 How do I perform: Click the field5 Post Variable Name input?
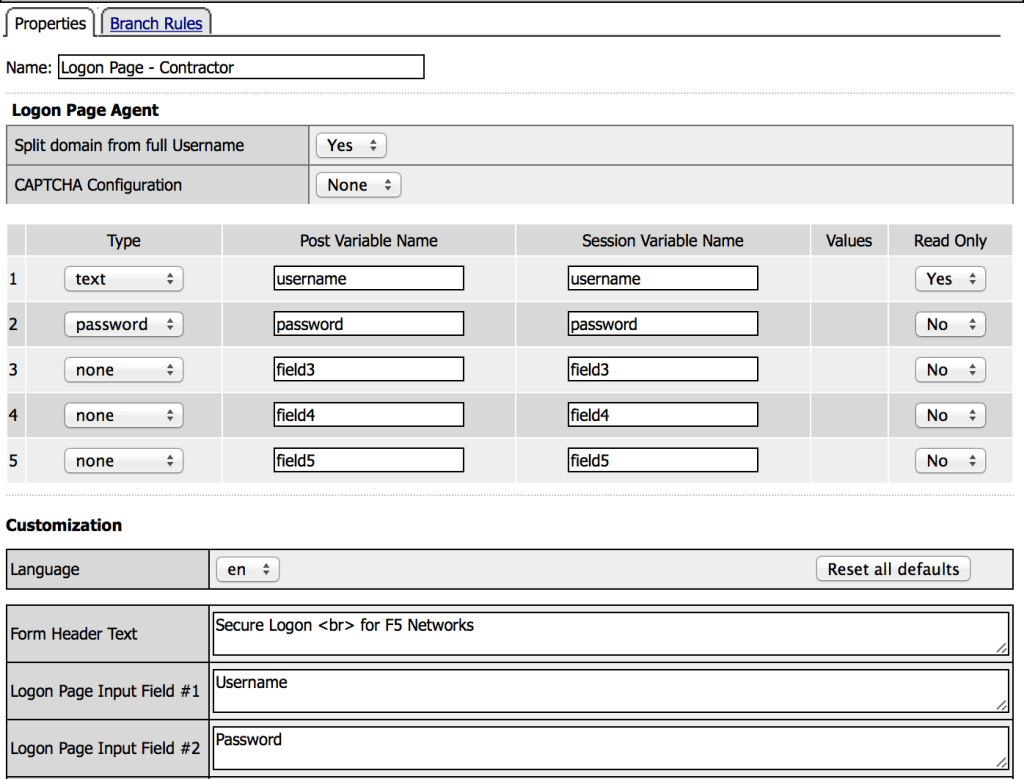pyautogui.click(x=368, y=460)
